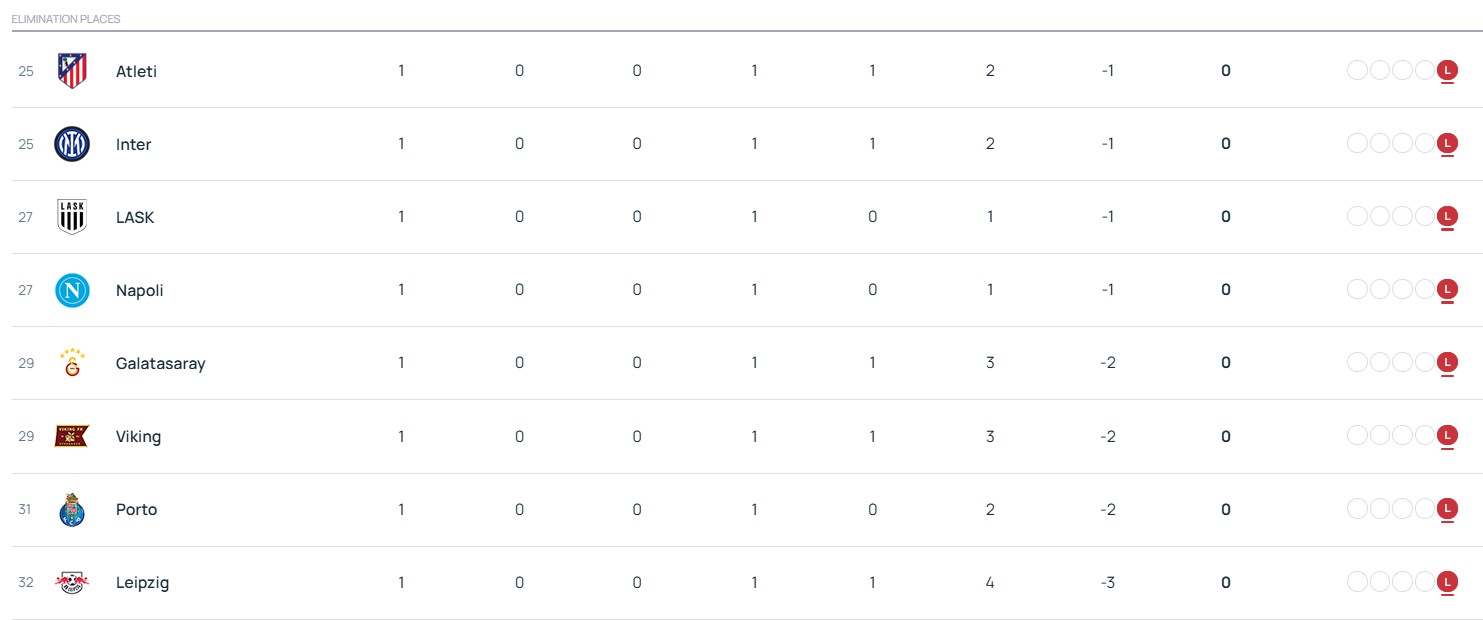The height and width of the screenshot is (620, 1483).
Task: Click the Inter club crest
Action: tap(72, 144)
